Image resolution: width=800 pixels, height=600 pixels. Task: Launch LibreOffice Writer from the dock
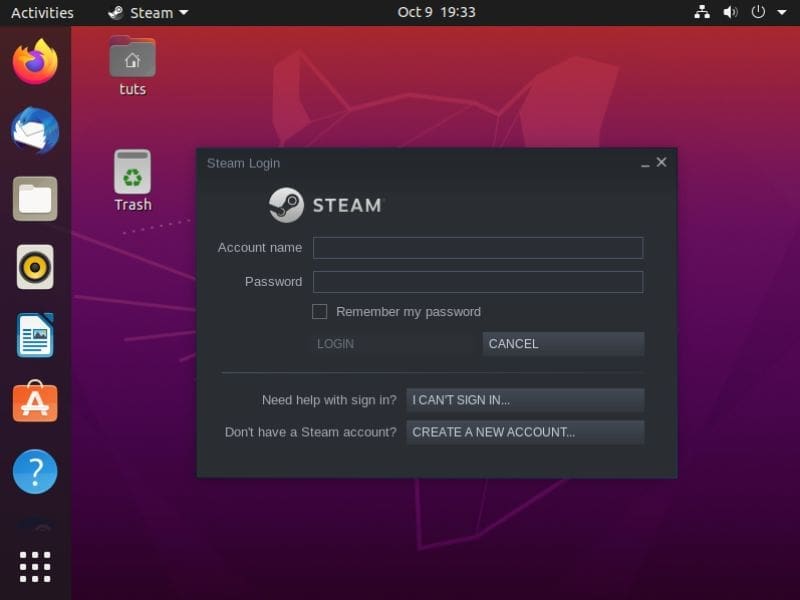click(35, 335)
